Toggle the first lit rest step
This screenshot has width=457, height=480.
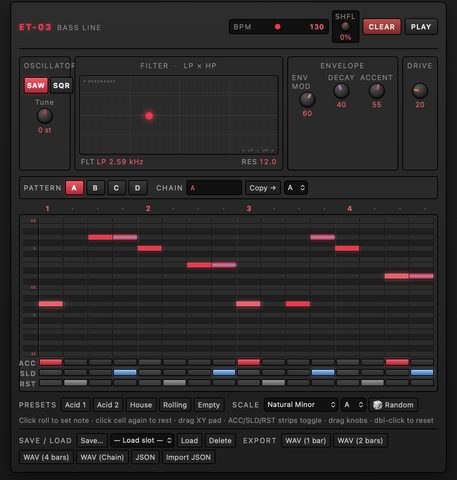tap(75, 383)
